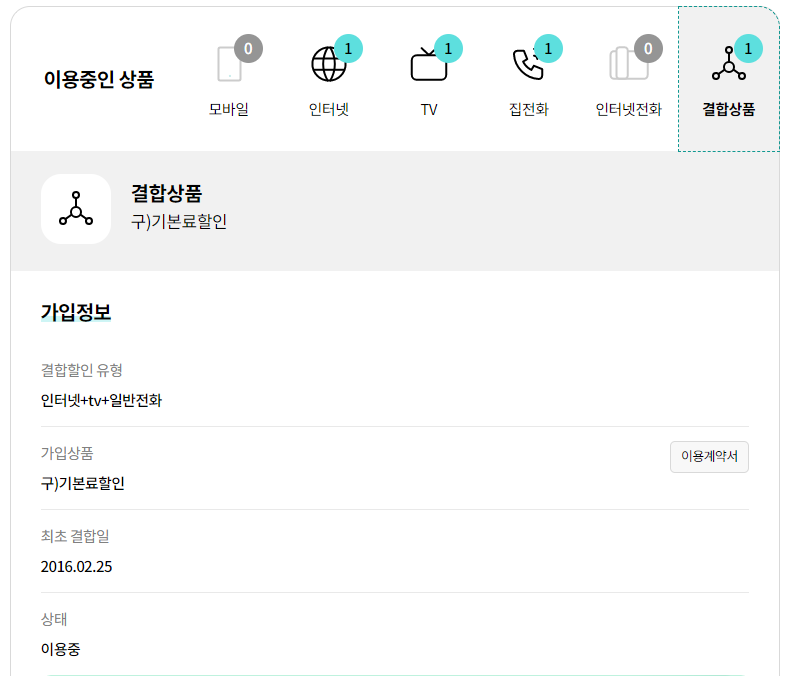Click the mobile phone icon
The height and width of the screenshot is (676, 799).
229,65
